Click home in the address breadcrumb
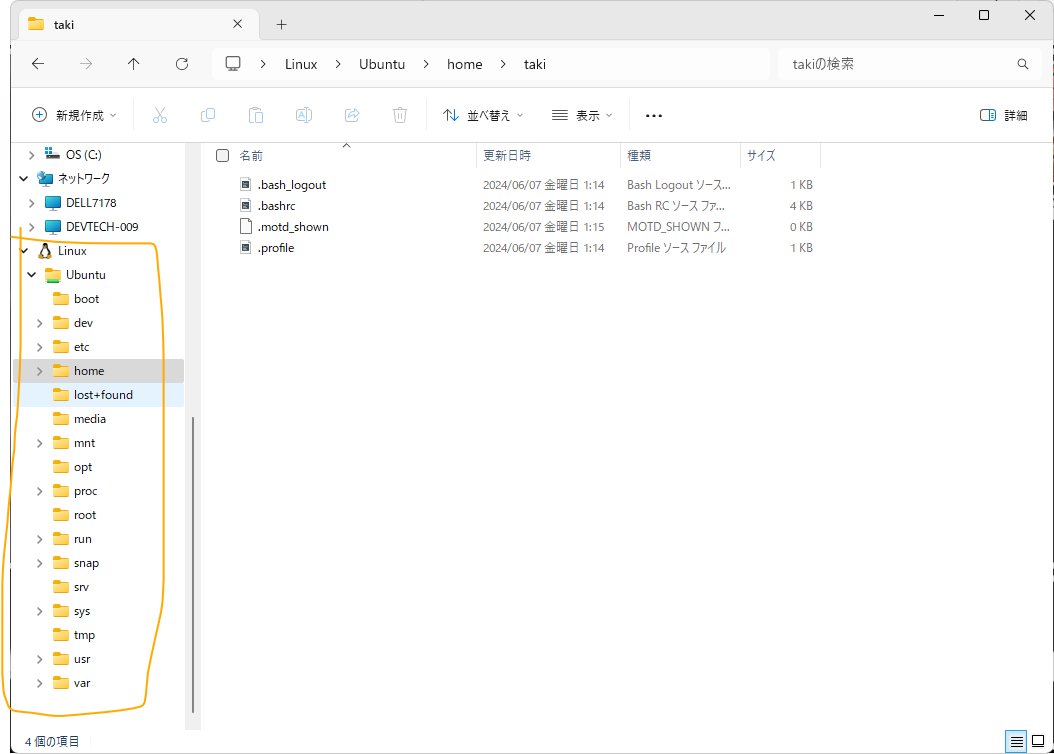This screenshot has height=754, width=1054. (x=464, y=64)
